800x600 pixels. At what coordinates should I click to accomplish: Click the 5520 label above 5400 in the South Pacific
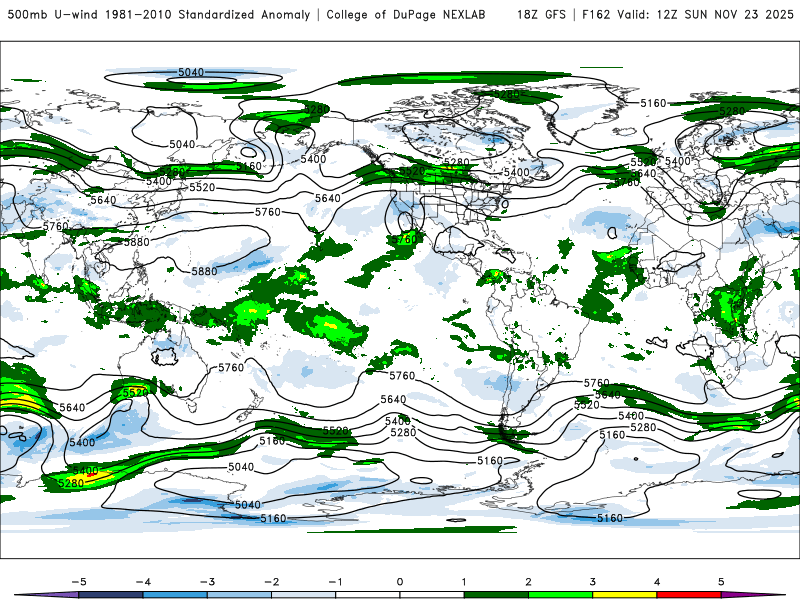tap(335, 431)
